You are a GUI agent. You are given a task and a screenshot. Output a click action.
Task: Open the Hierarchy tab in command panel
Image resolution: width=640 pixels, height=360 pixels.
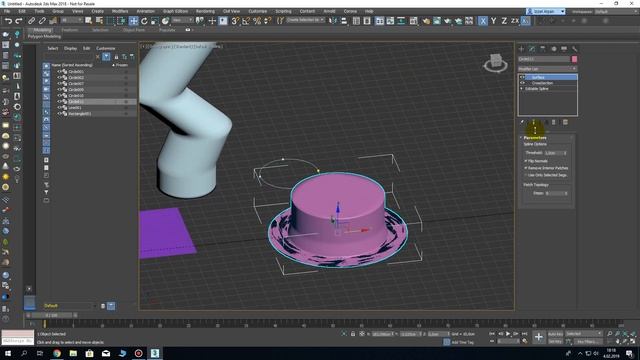542,49
